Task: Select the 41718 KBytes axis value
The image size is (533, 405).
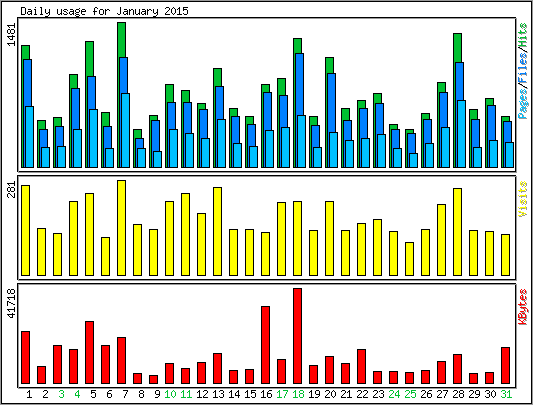Action: (x=12, y=303)
